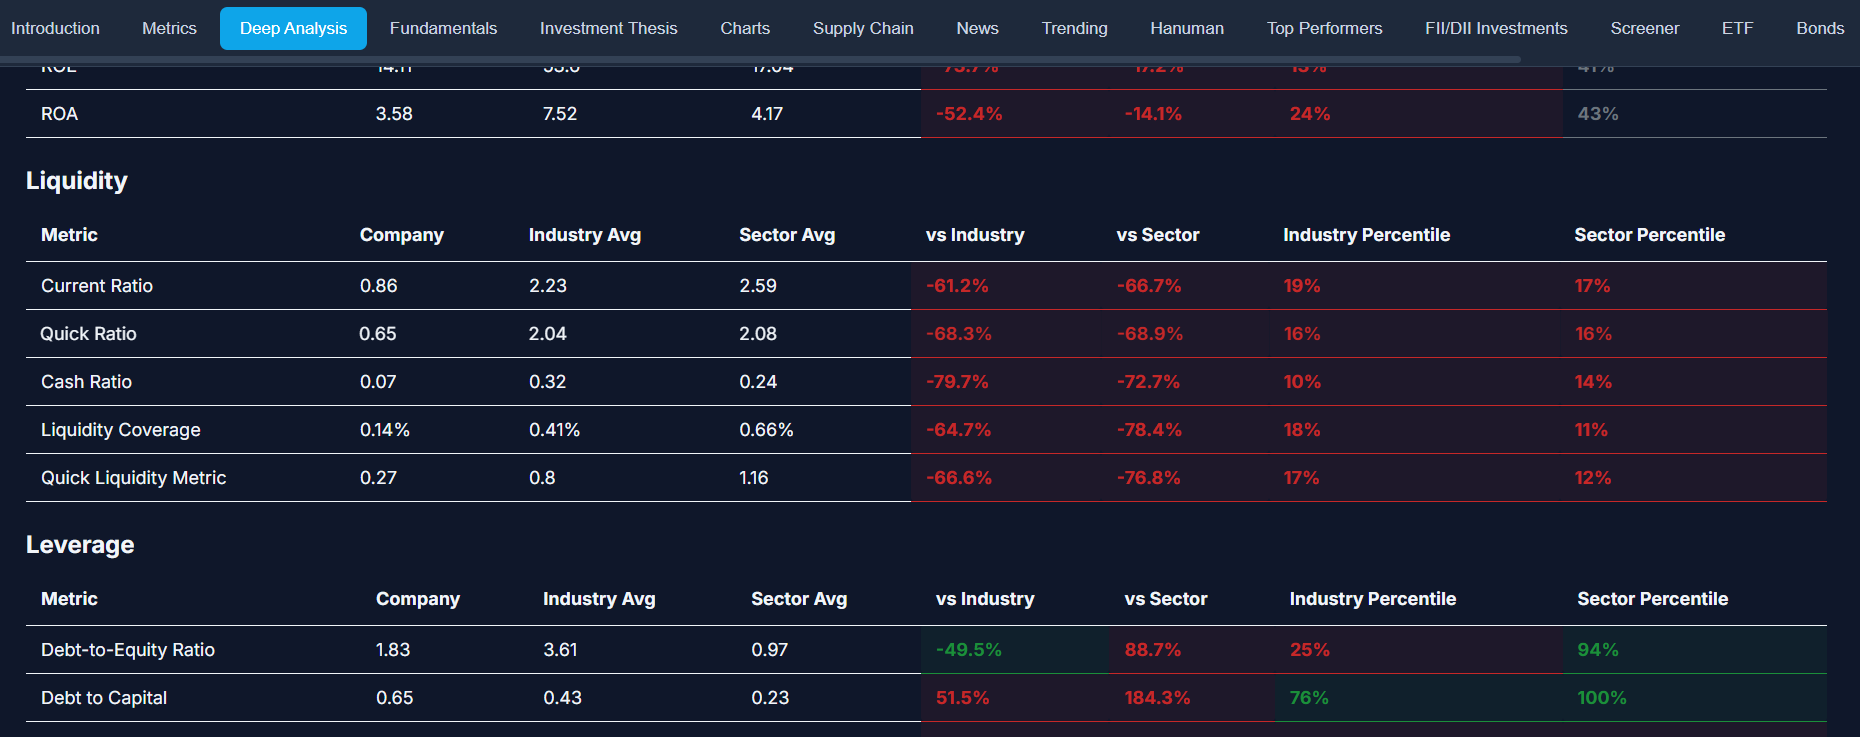Open the News tab
The height and width of the screenshot is (737, 1860).
[x=977, y=28]
